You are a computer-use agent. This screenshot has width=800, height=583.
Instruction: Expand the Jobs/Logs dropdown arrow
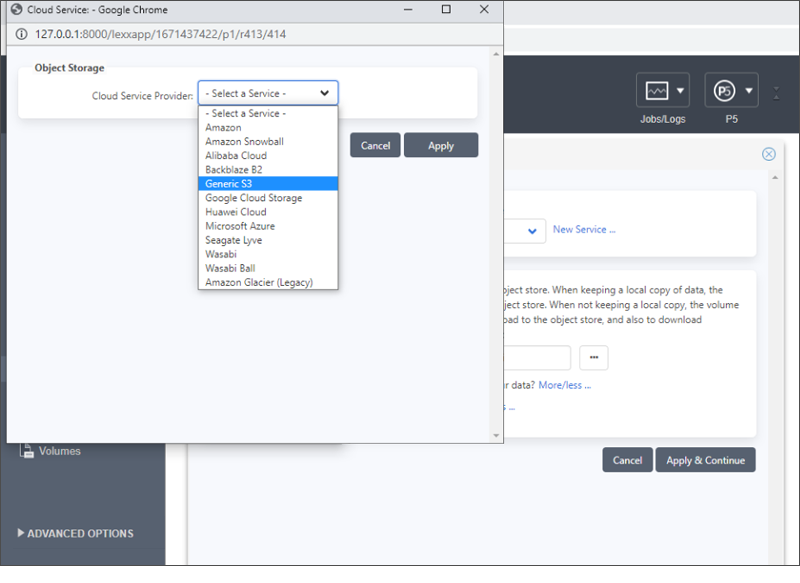click(x=680, y=91)
